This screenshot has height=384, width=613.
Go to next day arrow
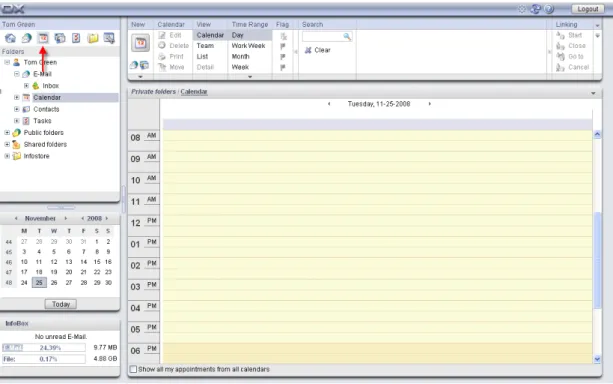click(x=429, y=104)
